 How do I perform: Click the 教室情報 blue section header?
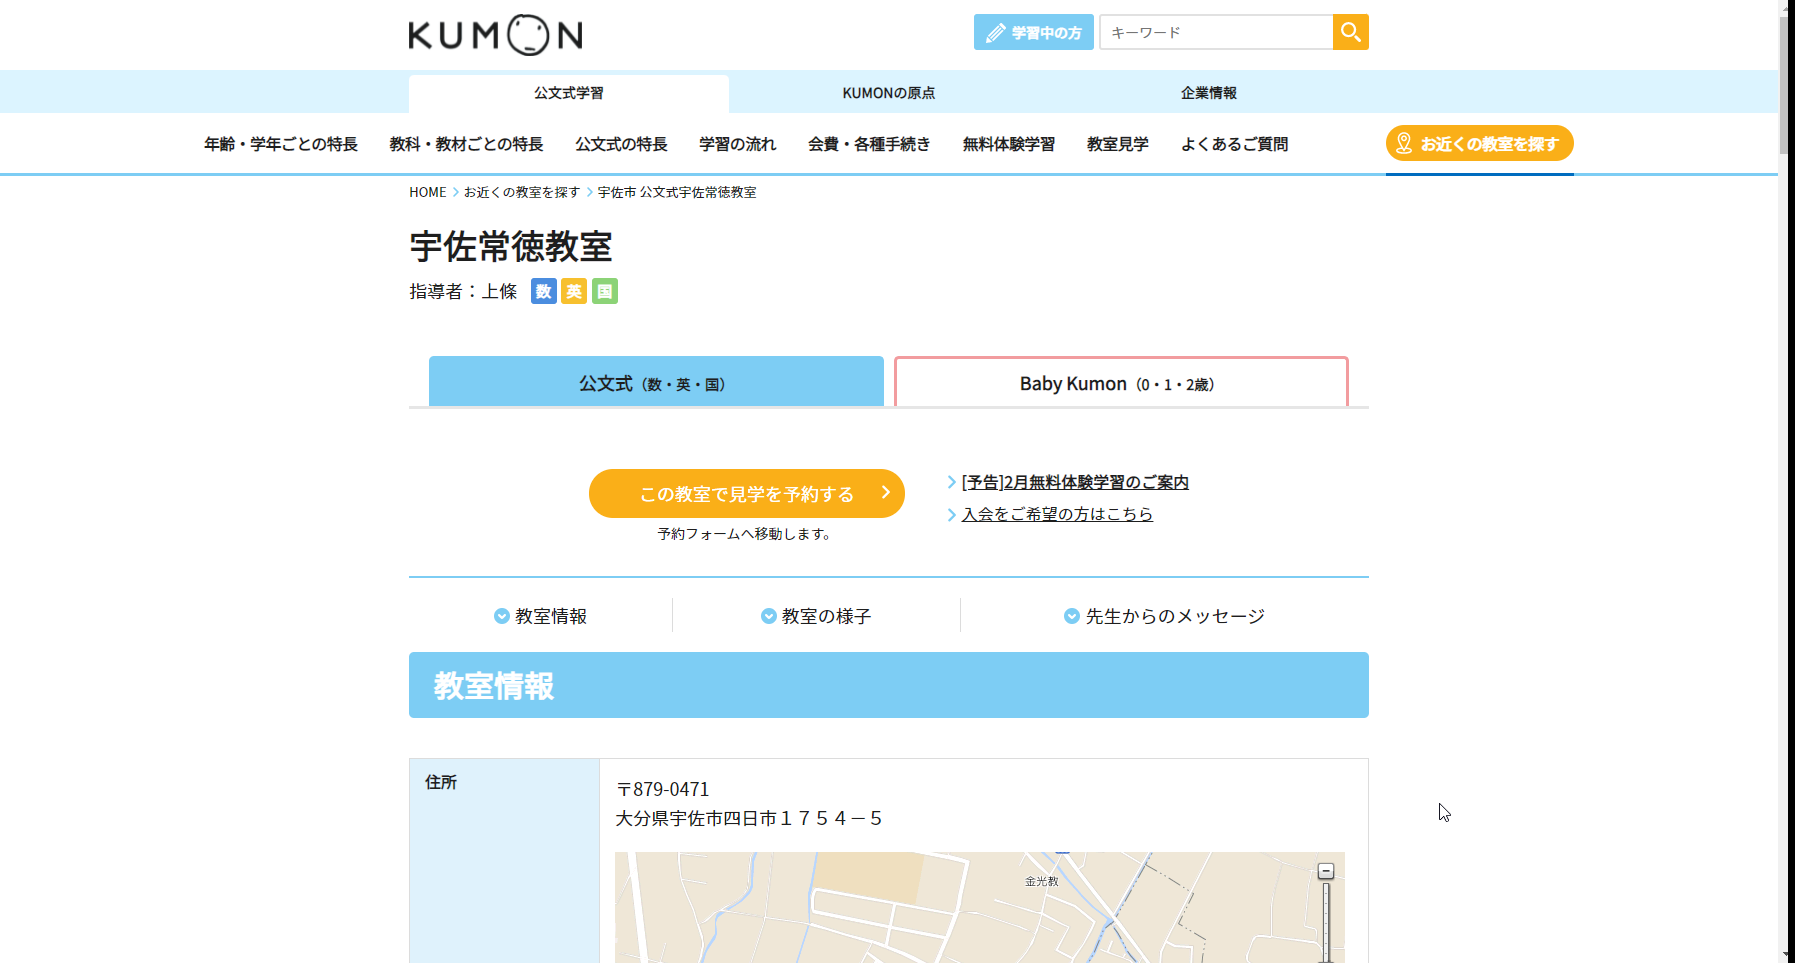click(889, 685)
